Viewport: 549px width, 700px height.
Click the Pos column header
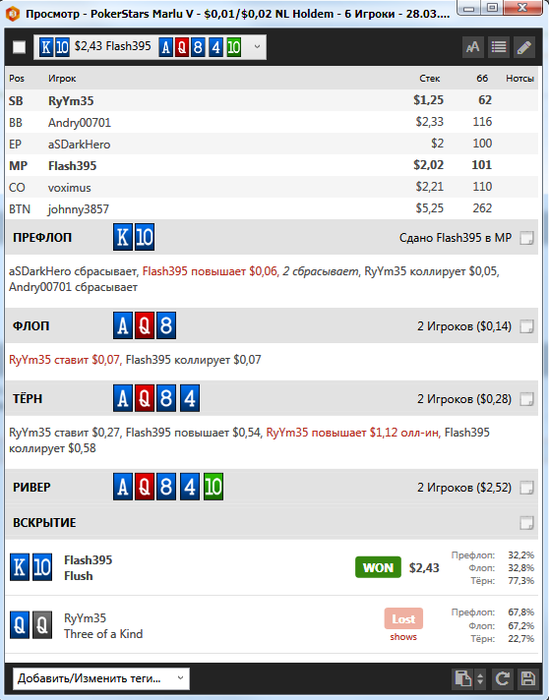17,79
